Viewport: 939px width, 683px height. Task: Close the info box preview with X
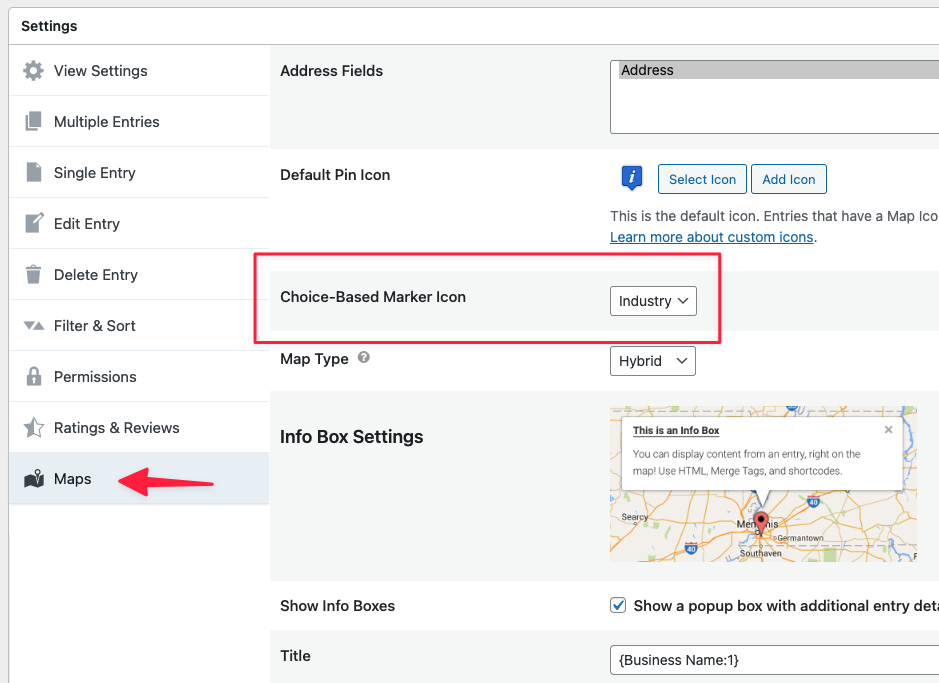888,430
